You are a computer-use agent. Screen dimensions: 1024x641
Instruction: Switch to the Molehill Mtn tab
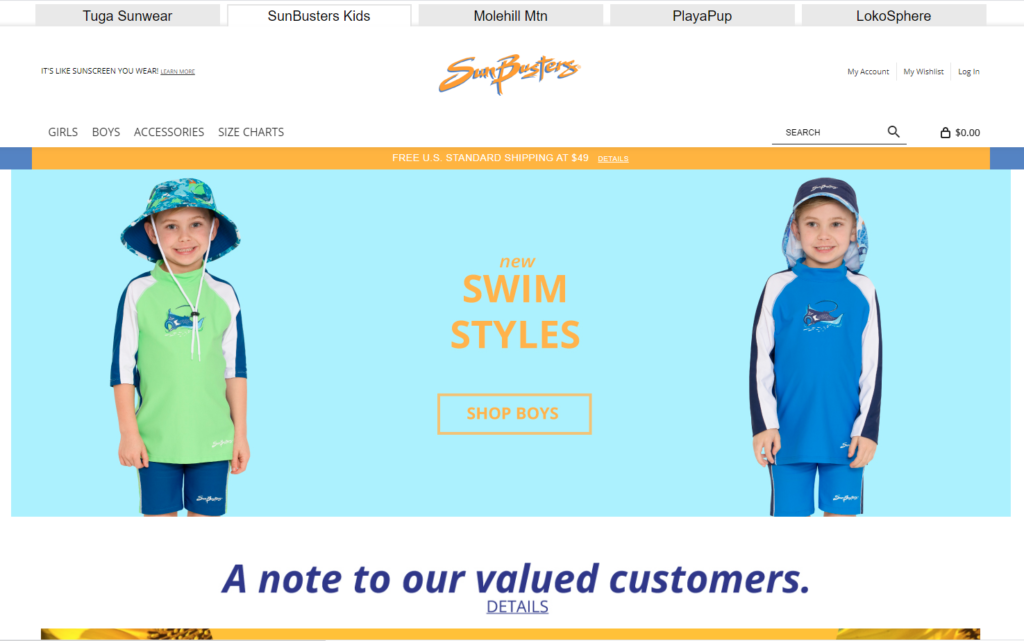coord(511,16)
